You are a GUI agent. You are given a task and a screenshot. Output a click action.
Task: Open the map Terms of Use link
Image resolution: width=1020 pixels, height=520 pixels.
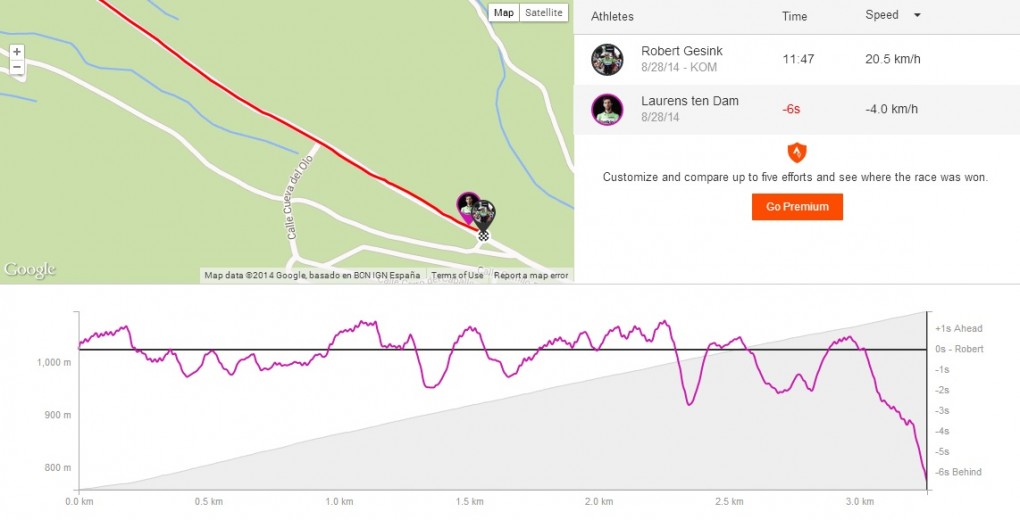pos(457,275)
